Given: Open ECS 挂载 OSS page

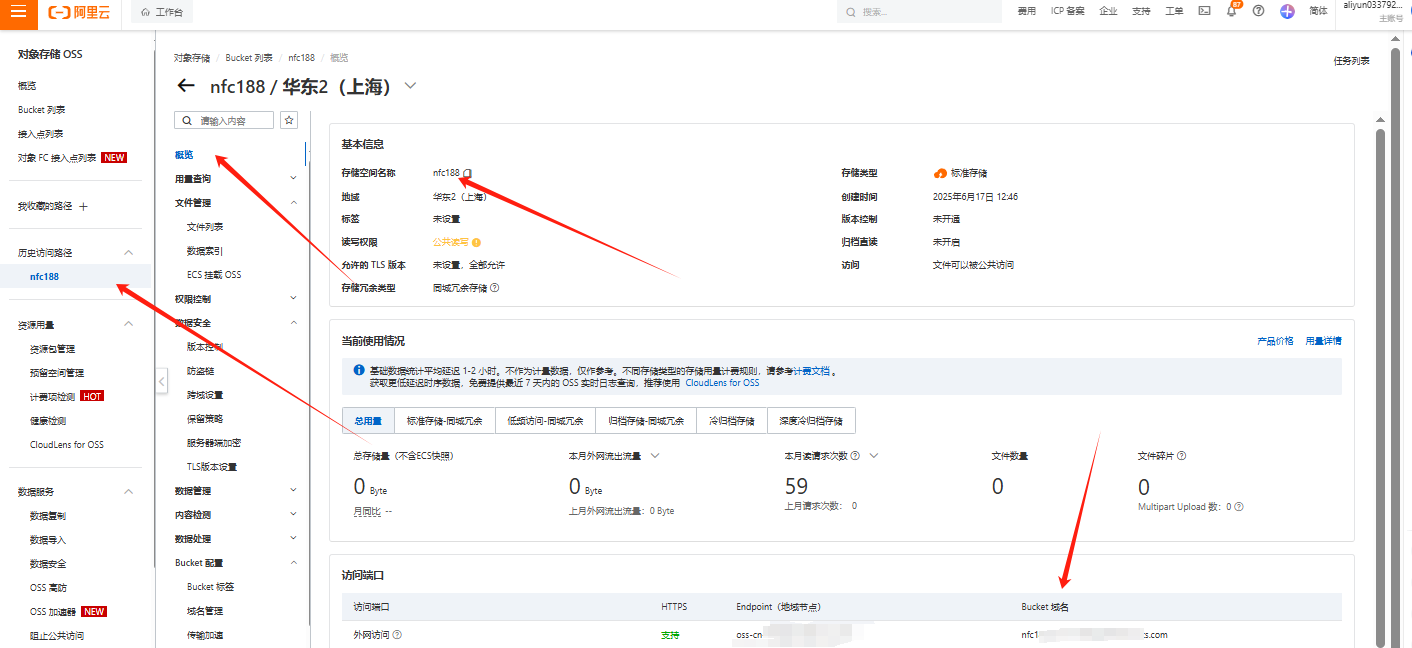Looking at the screenshot, I should [214, 275].
